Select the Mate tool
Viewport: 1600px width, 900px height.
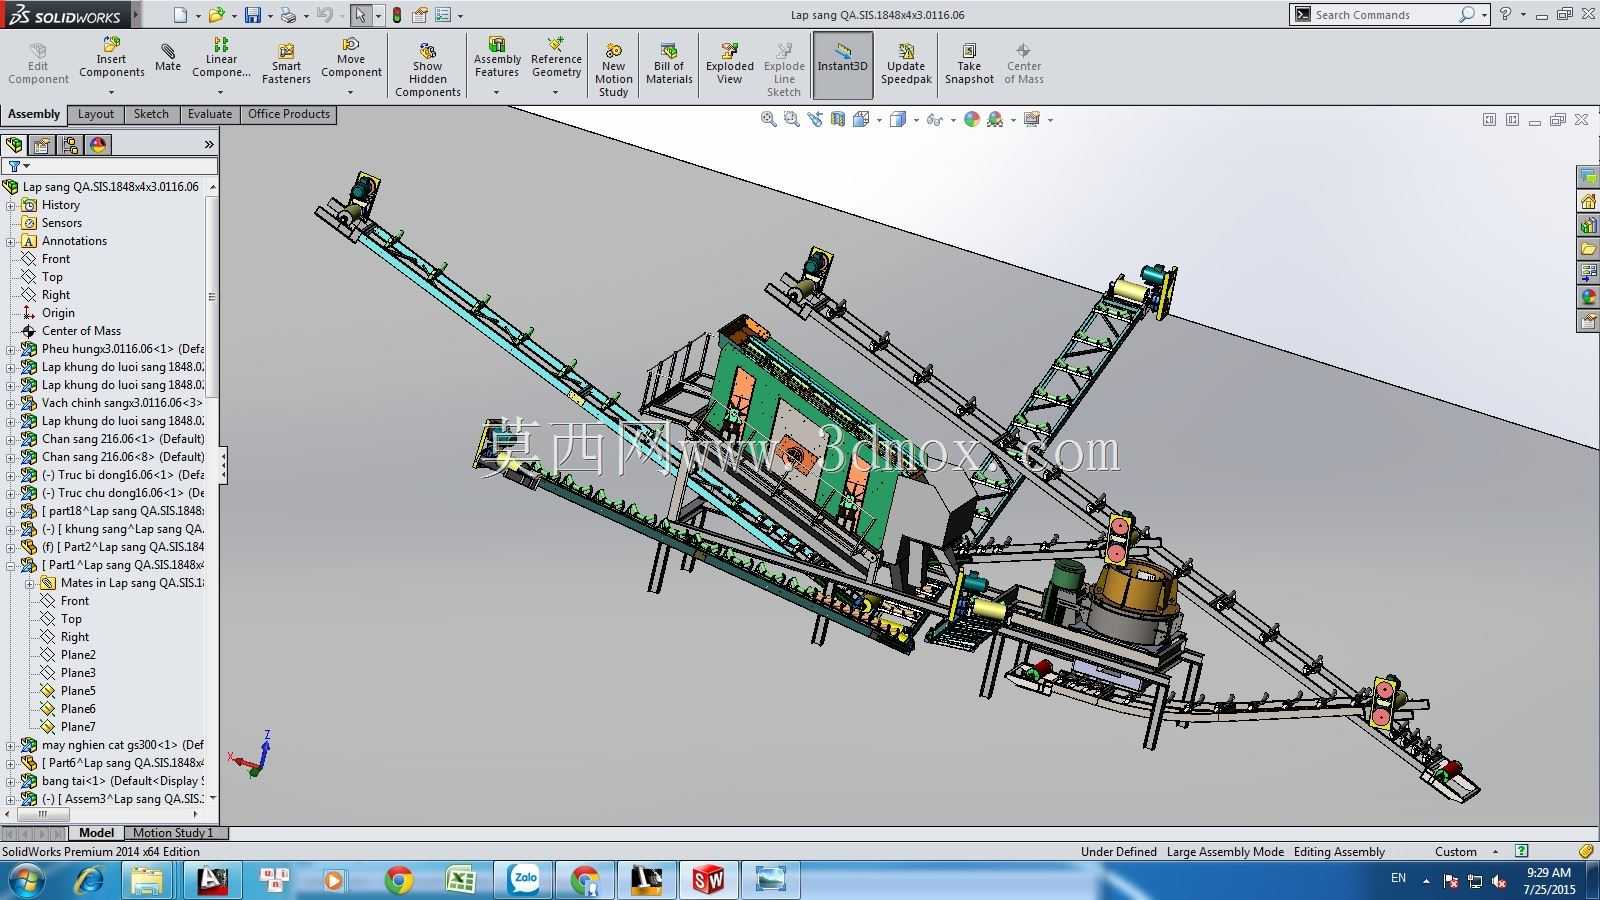click(x=168, y=58)
